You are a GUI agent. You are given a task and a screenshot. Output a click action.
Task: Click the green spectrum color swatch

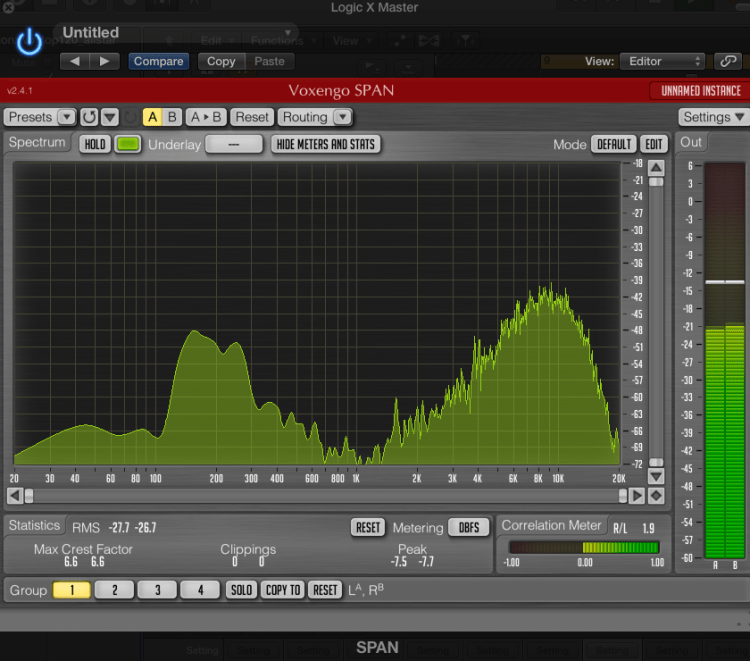pos(128,144)
